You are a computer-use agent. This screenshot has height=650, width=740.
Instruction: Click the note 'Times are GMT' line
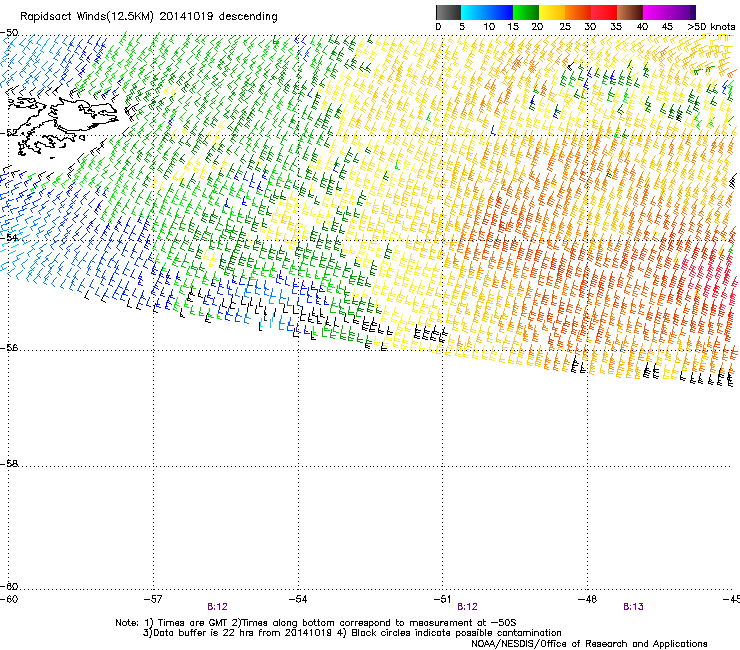(316, 623)
